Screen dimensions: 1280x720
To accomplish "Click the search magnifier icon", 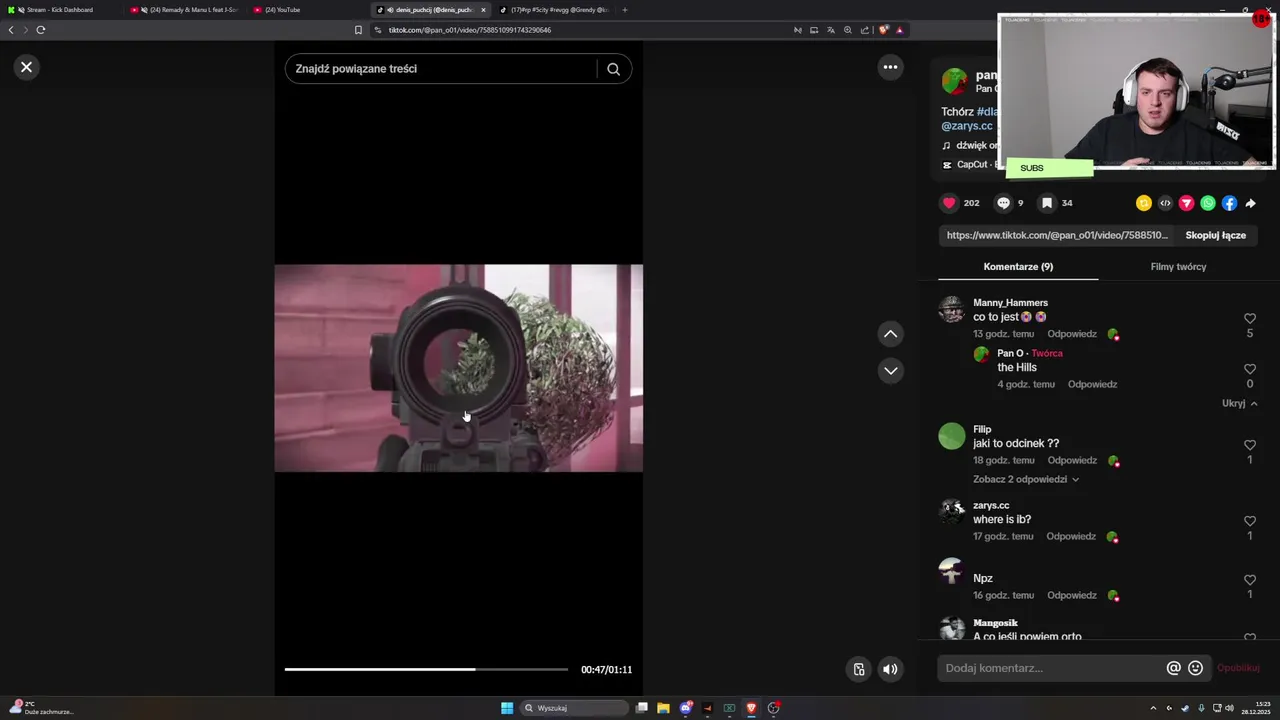I will 613,69.
